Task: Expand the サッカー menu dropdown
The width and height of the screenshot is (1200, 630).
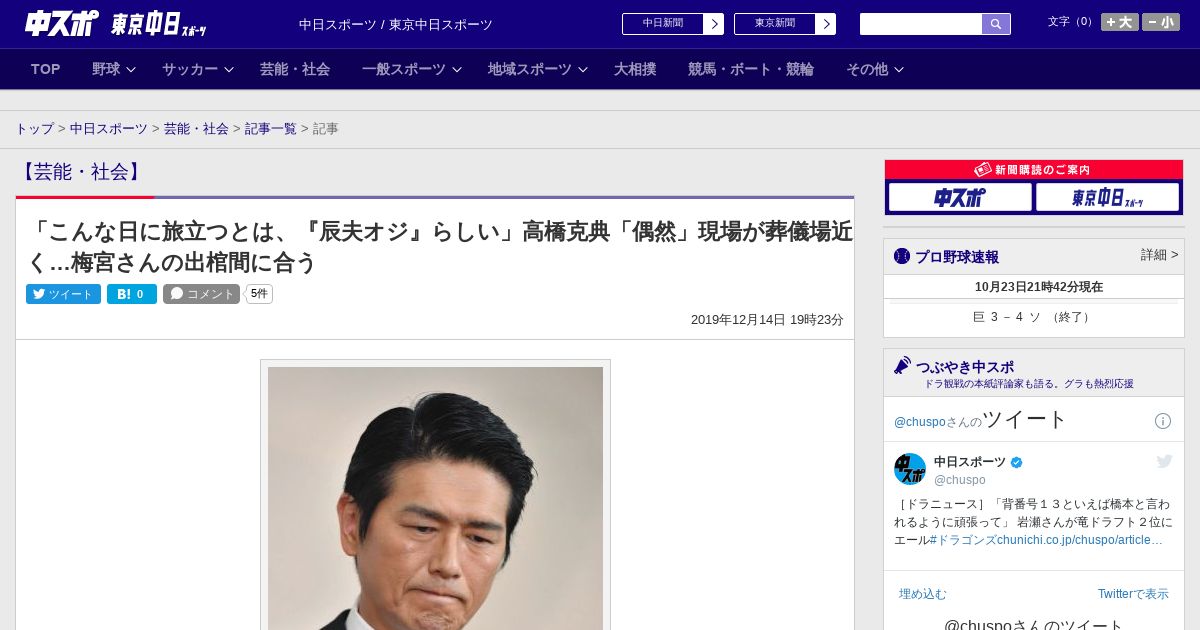Action: (x=197, y=69)
